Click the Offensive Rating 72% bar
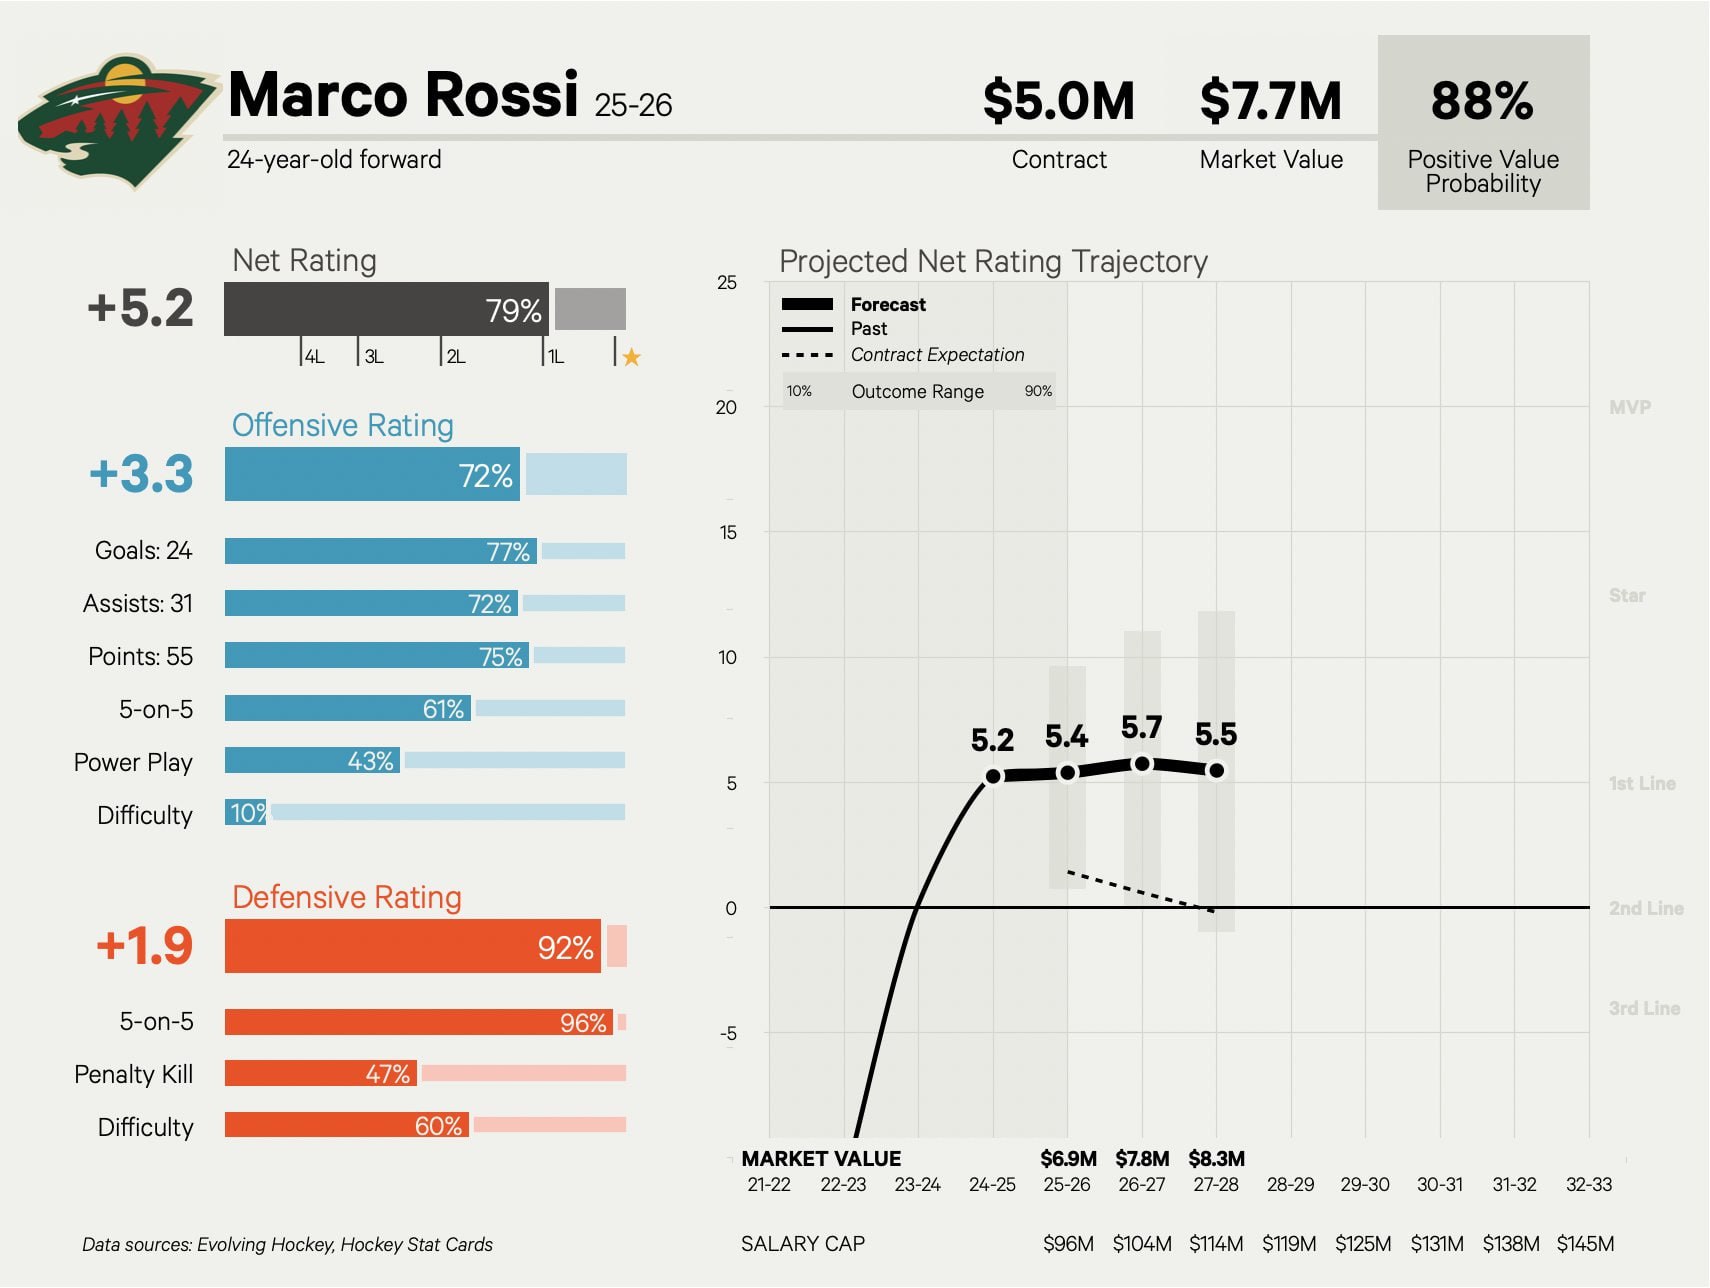Viewport: 1710px width, 1288px height. click(372, 474)
